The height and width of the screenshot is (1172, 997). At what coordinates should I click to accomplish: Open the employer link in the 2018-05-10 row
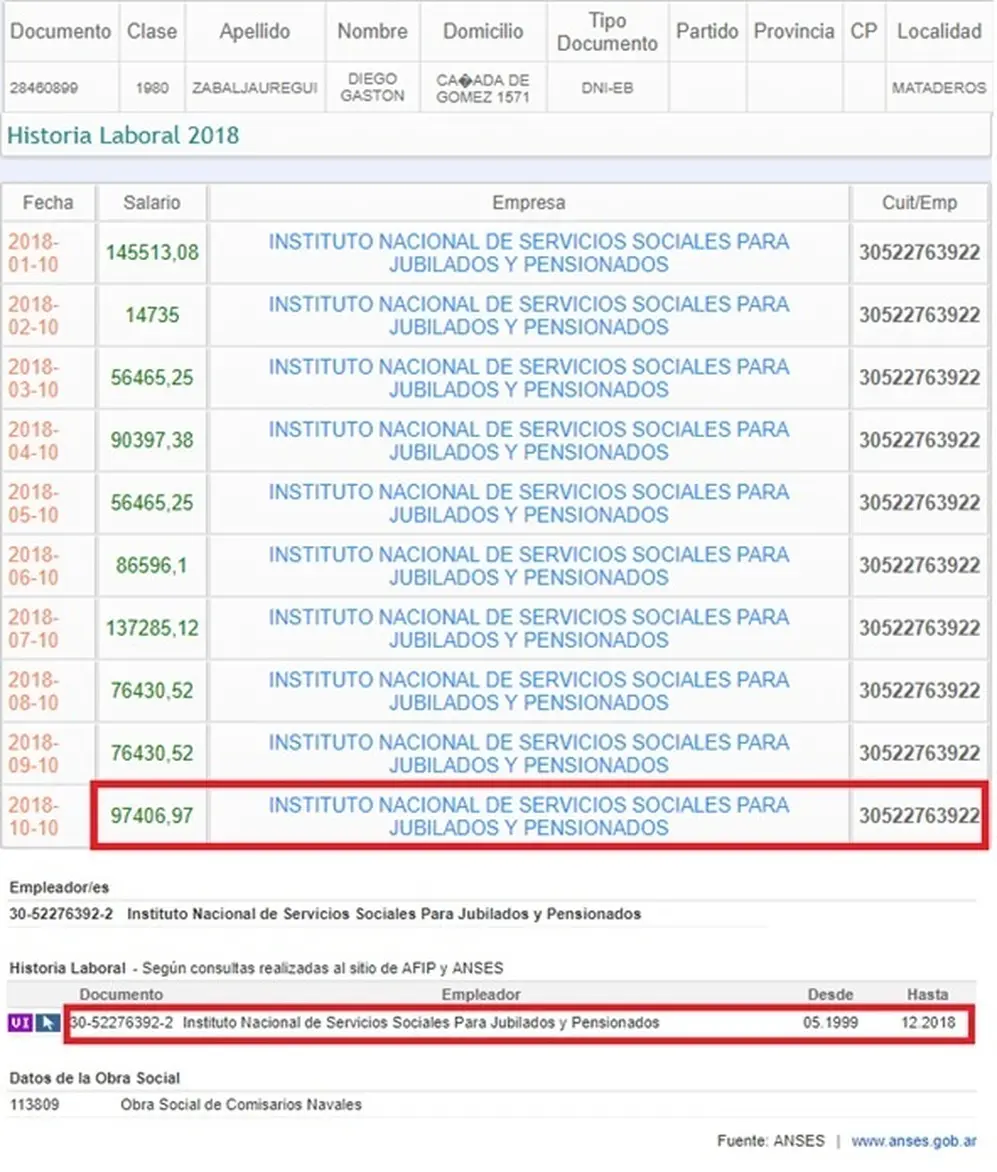[x=528, y=503]
